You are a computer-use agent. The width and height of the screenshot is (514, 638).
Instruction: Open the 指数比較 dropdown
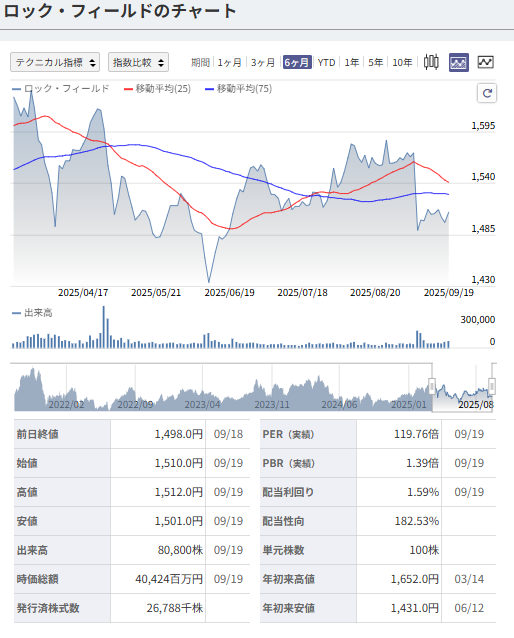tap(138, 62)
